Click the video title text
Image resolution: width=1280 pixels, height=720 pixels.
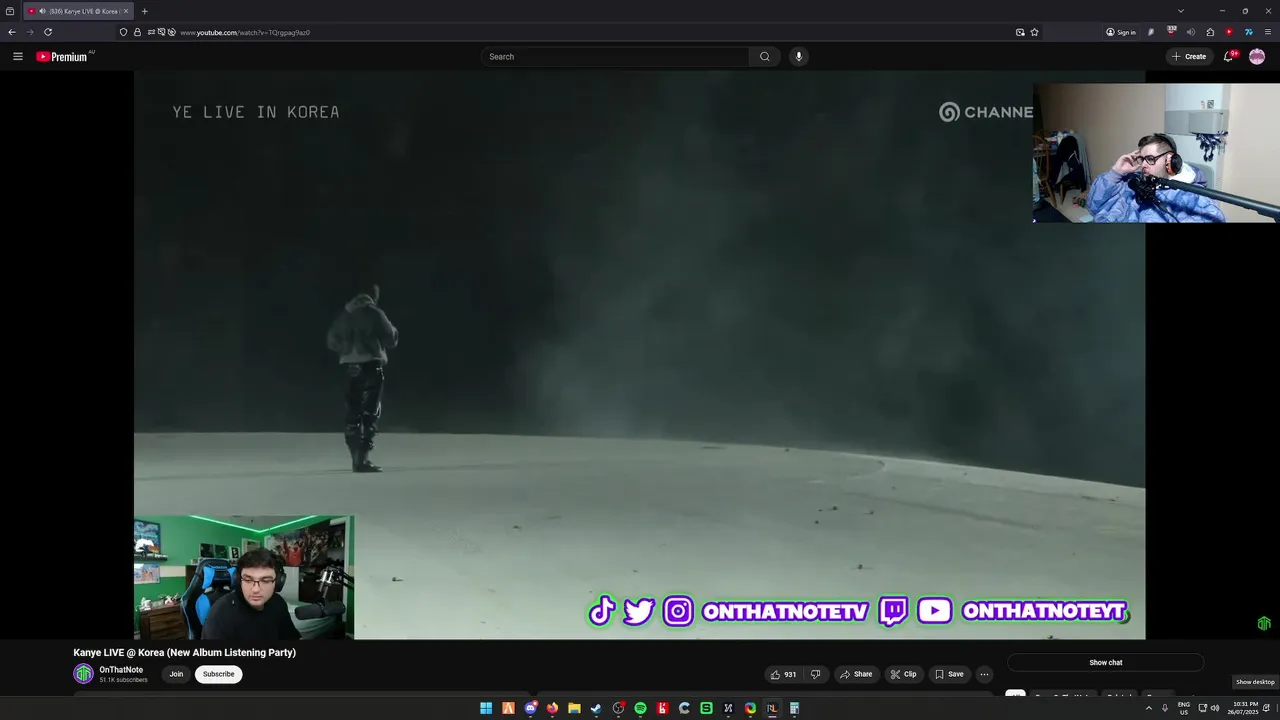click(x=184, y=652)
